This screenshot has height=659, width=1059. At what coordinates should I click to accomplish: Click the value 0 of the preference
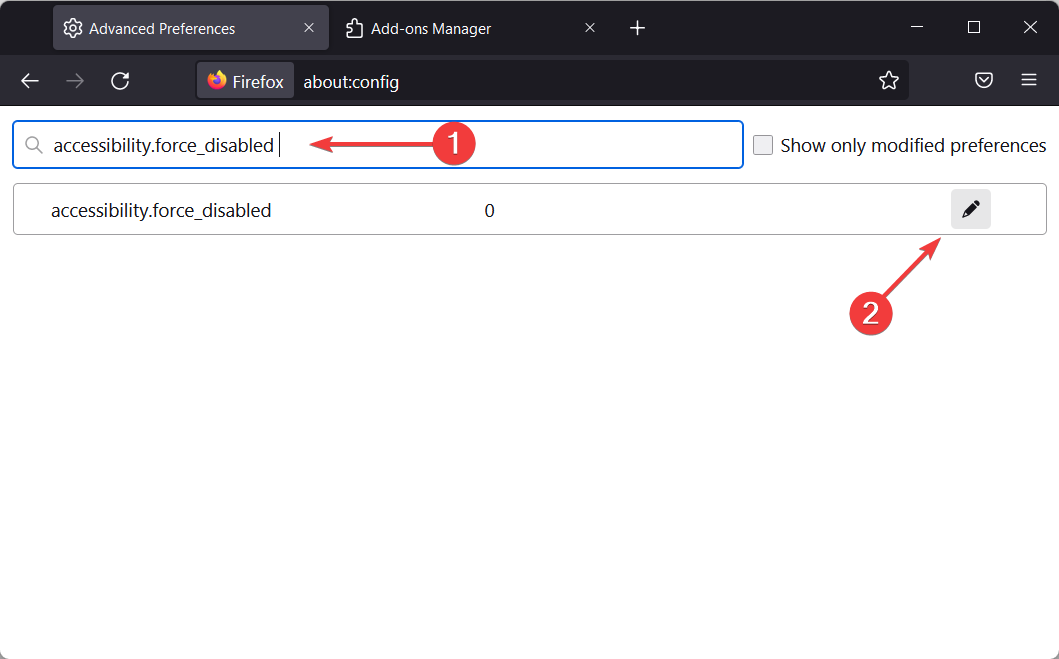point(489,211)
